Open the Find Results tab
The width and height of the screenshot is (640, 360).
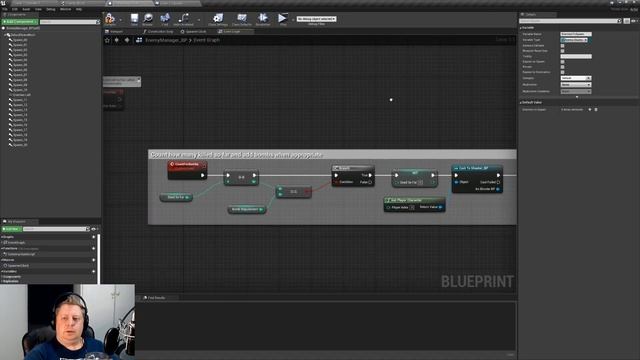click(x=157, y=298)
